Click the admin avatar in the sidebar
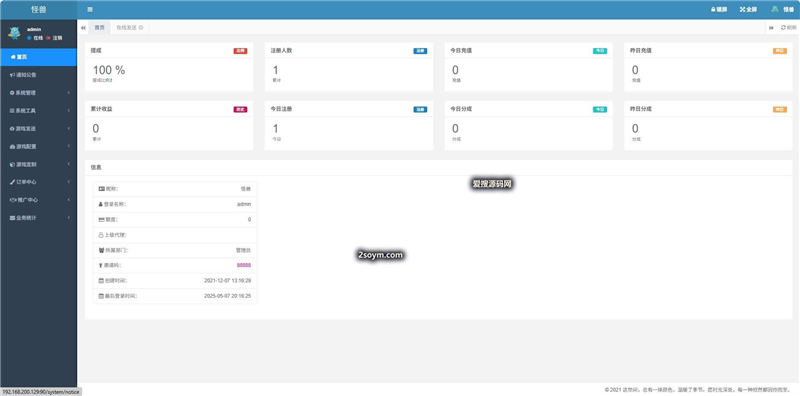800x396 pixels. point(14,33)
